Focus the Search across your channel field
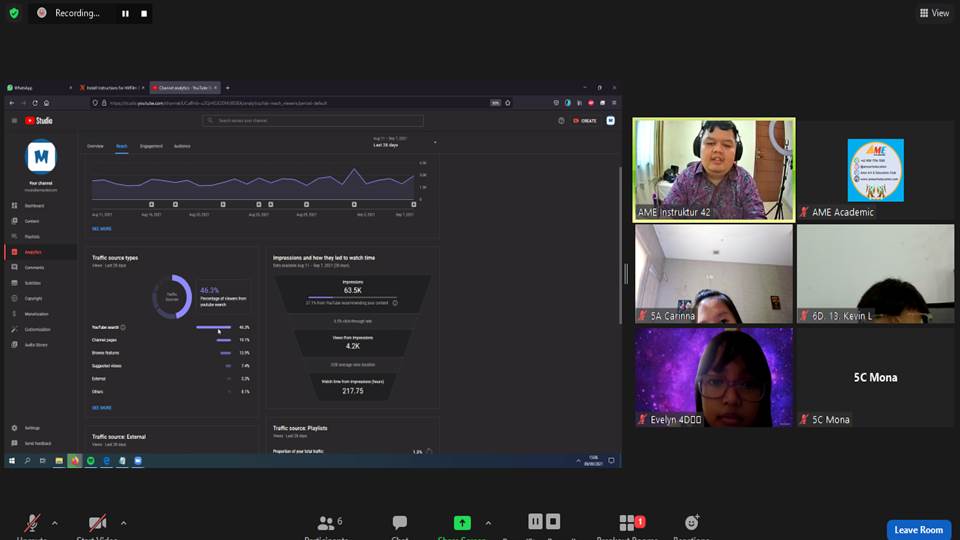Screen dimensions: 960x540 coord(313,121)
